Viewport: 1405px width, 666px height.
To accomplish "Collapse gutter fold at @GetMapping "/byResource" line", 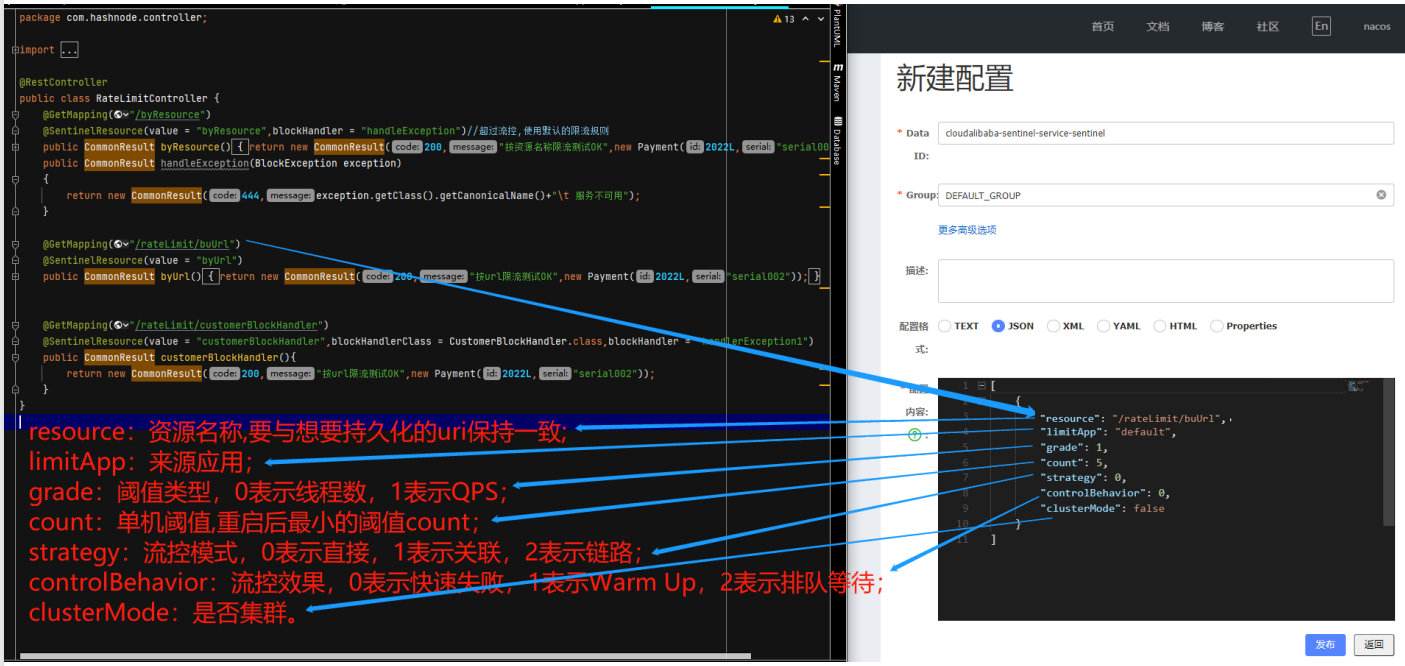I will pyautogui.click(x=16, y=115).
